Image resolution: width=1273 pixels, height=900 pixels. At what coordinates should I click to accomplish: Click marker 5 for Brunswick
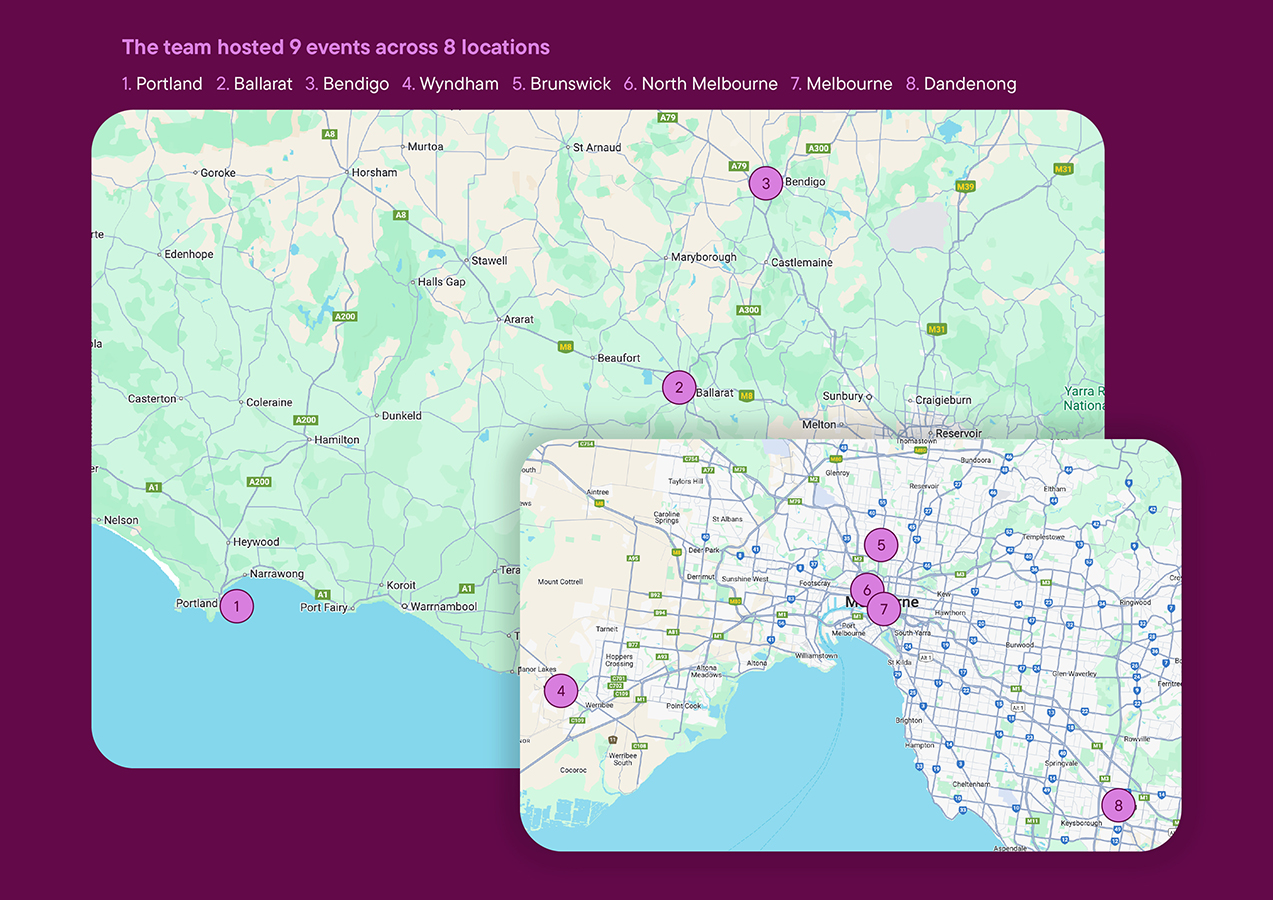click(880, 544)
